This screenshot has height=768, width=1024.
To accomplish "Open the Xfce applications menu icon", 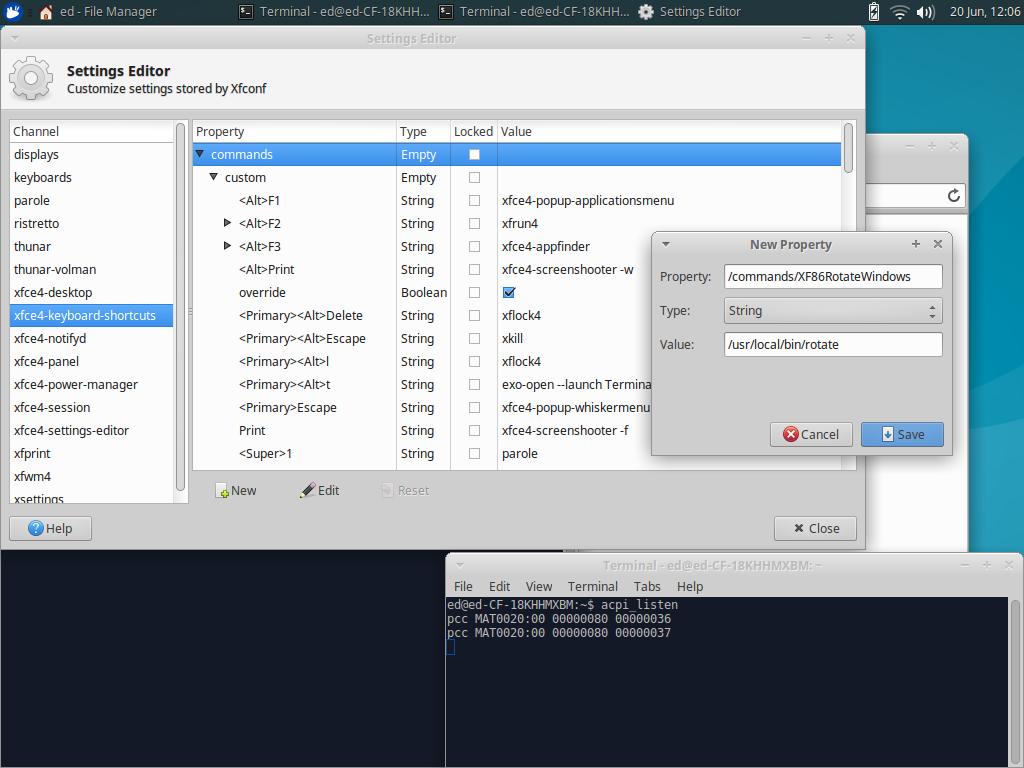I will 11,12.
